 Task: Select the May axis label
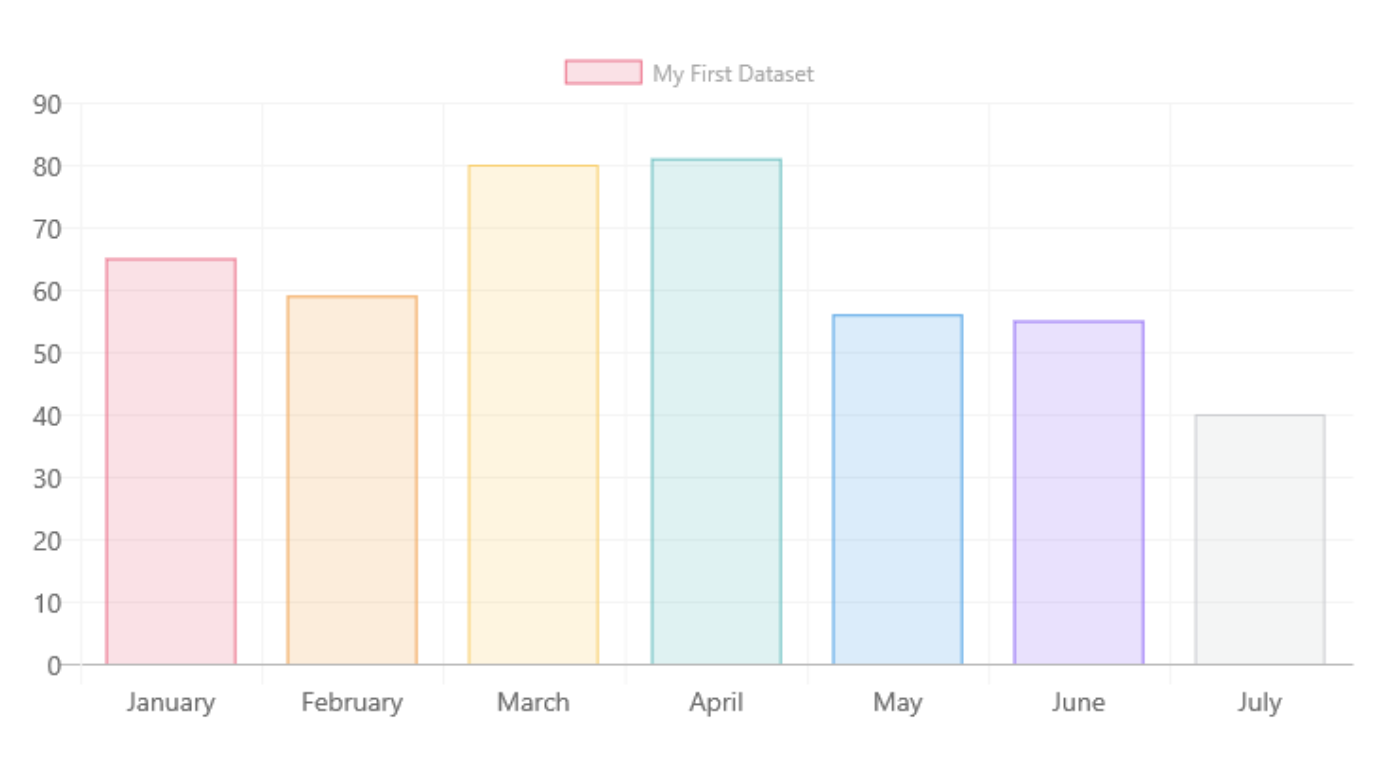pyautogui.click(x=897, y=702)
